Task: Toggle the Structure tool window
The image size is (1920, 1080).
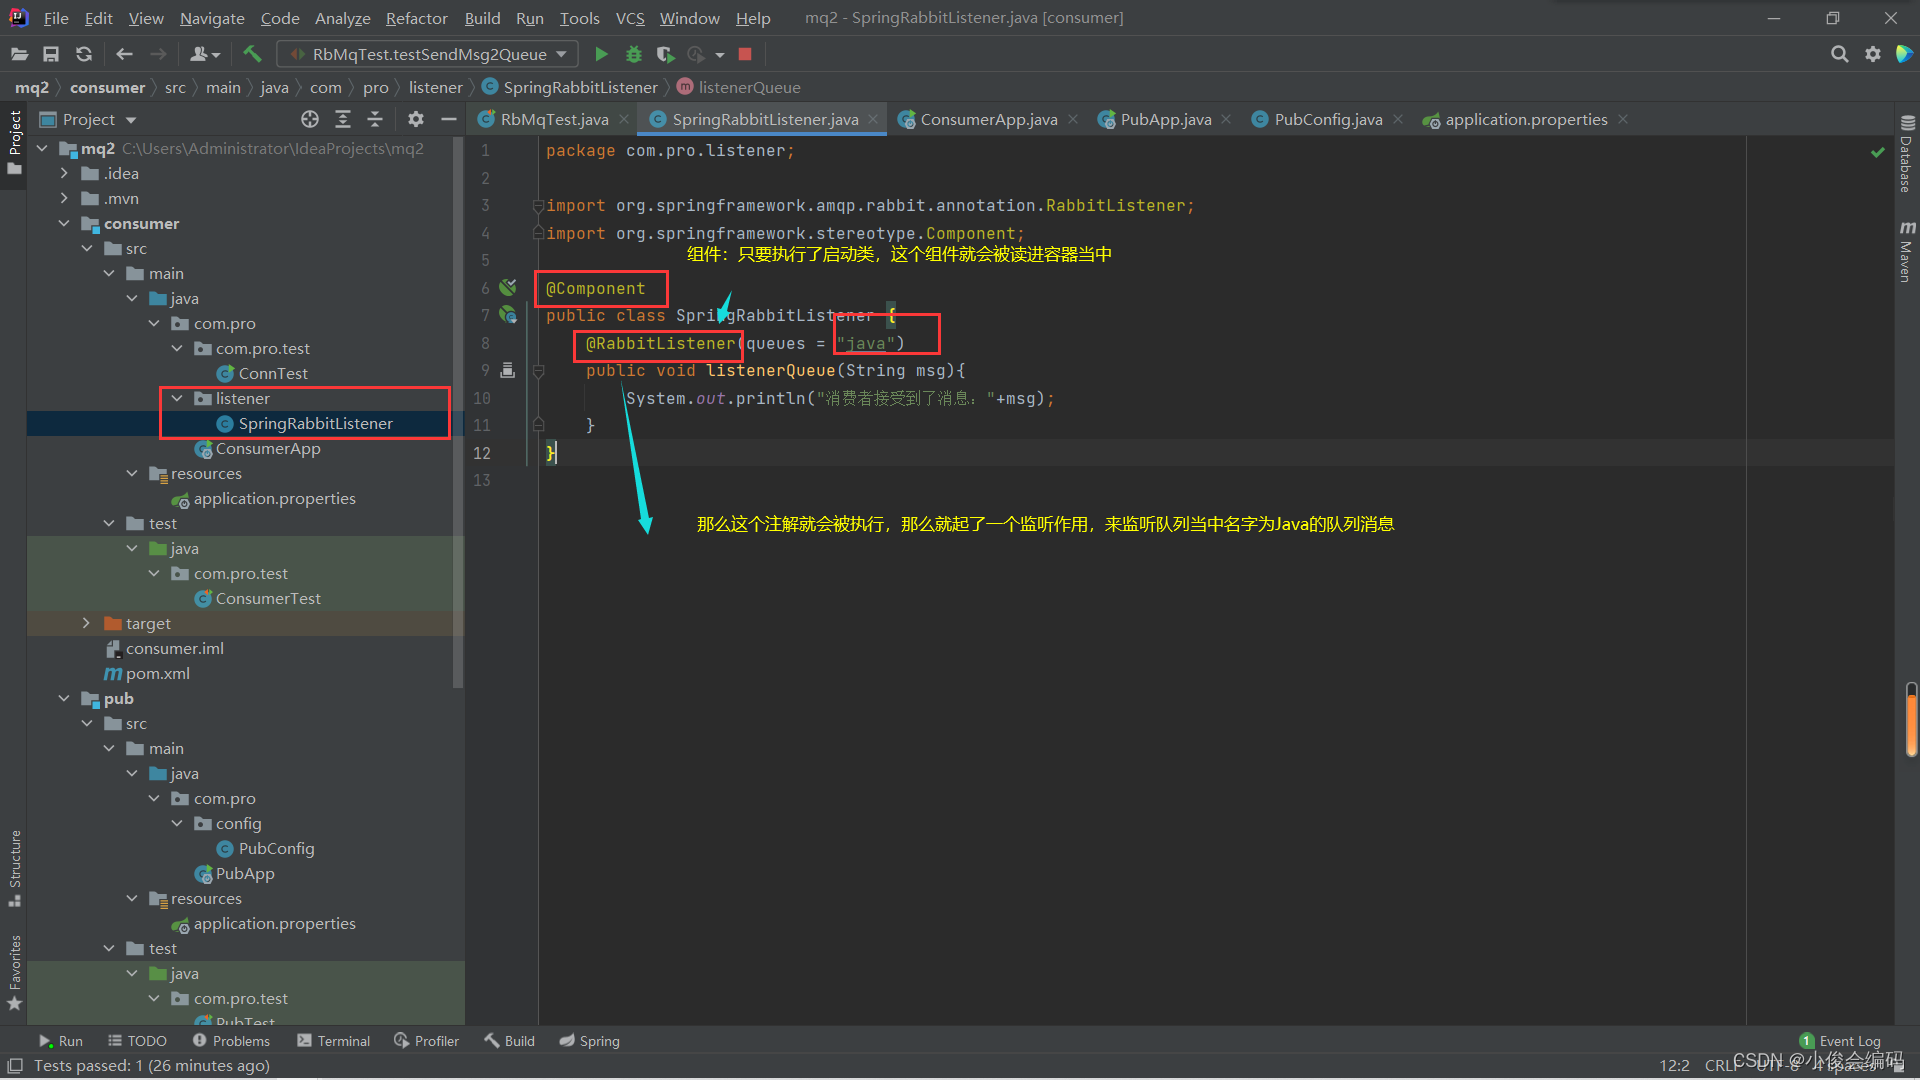Action: point(14,866)
